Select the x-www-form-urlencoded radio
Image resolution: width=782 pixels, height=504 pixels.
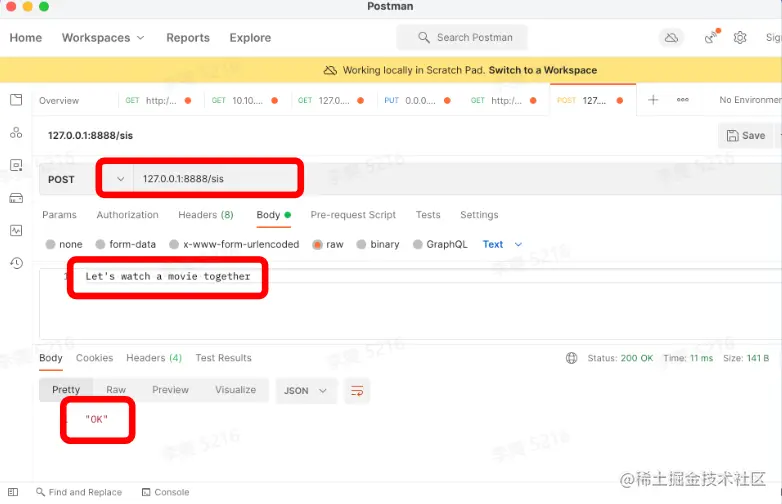click(x=174, y=244)
